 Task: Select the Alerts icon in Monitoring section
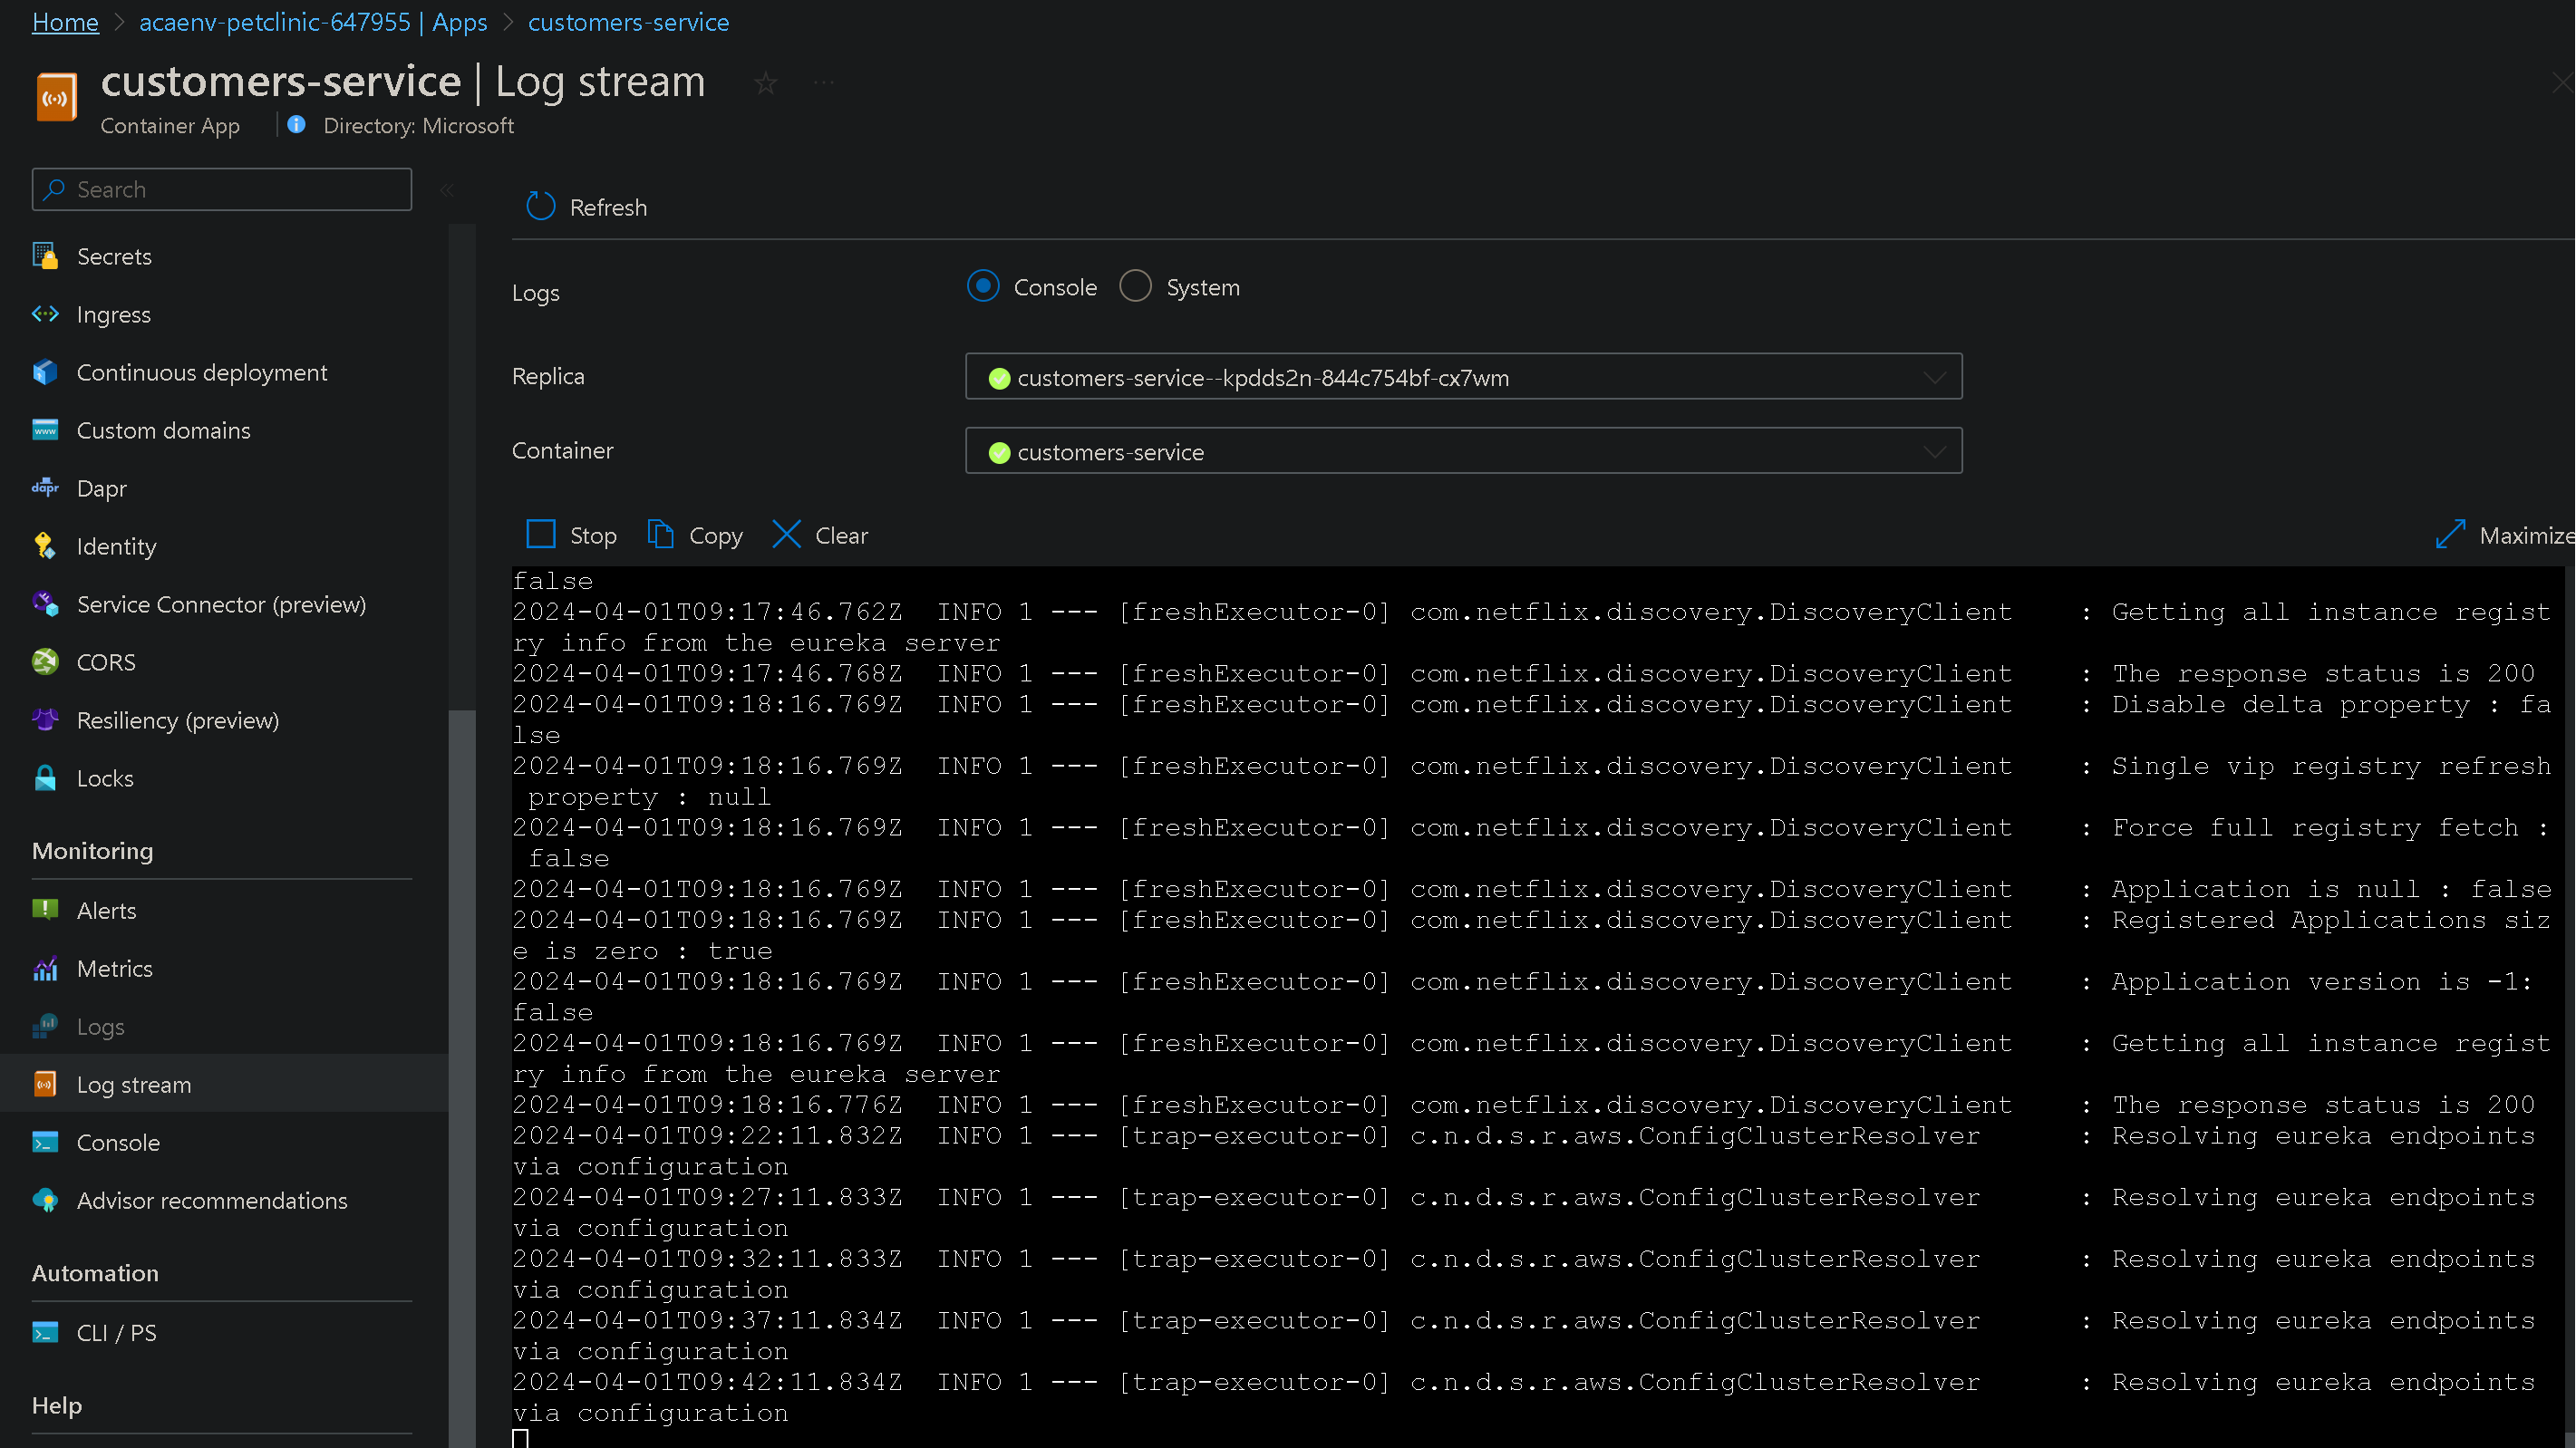pyautogui.click(x=44, y=909)
